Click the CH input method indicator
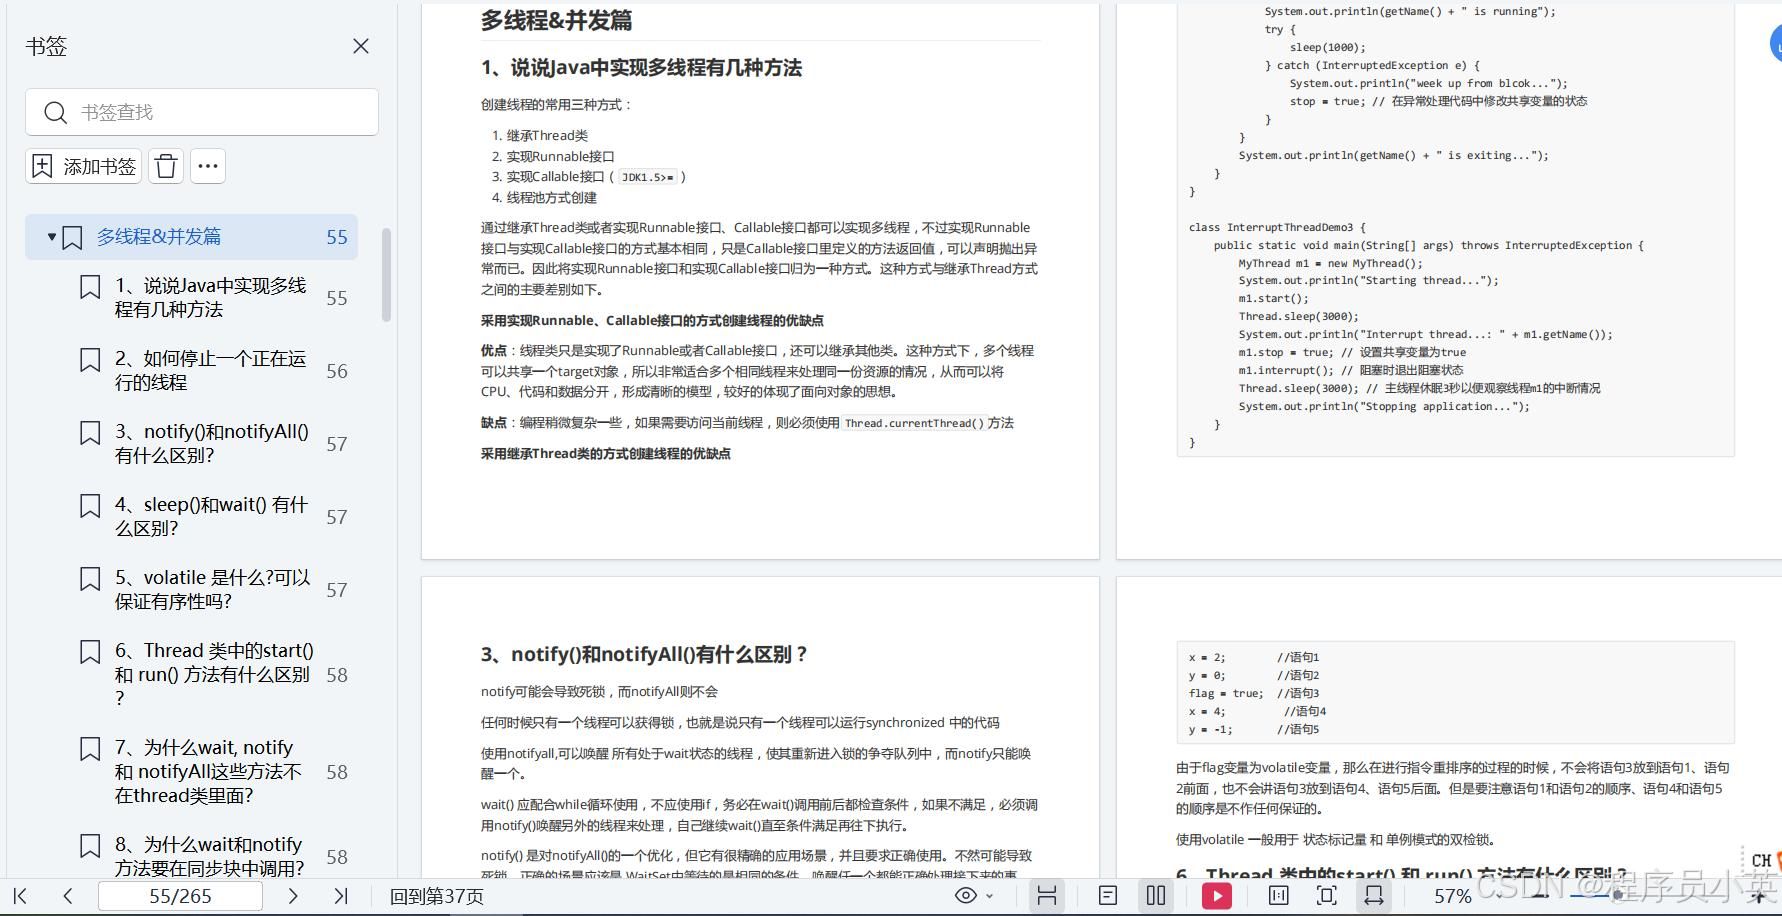Screen dimensions: 1782x916 [1762, 860]
